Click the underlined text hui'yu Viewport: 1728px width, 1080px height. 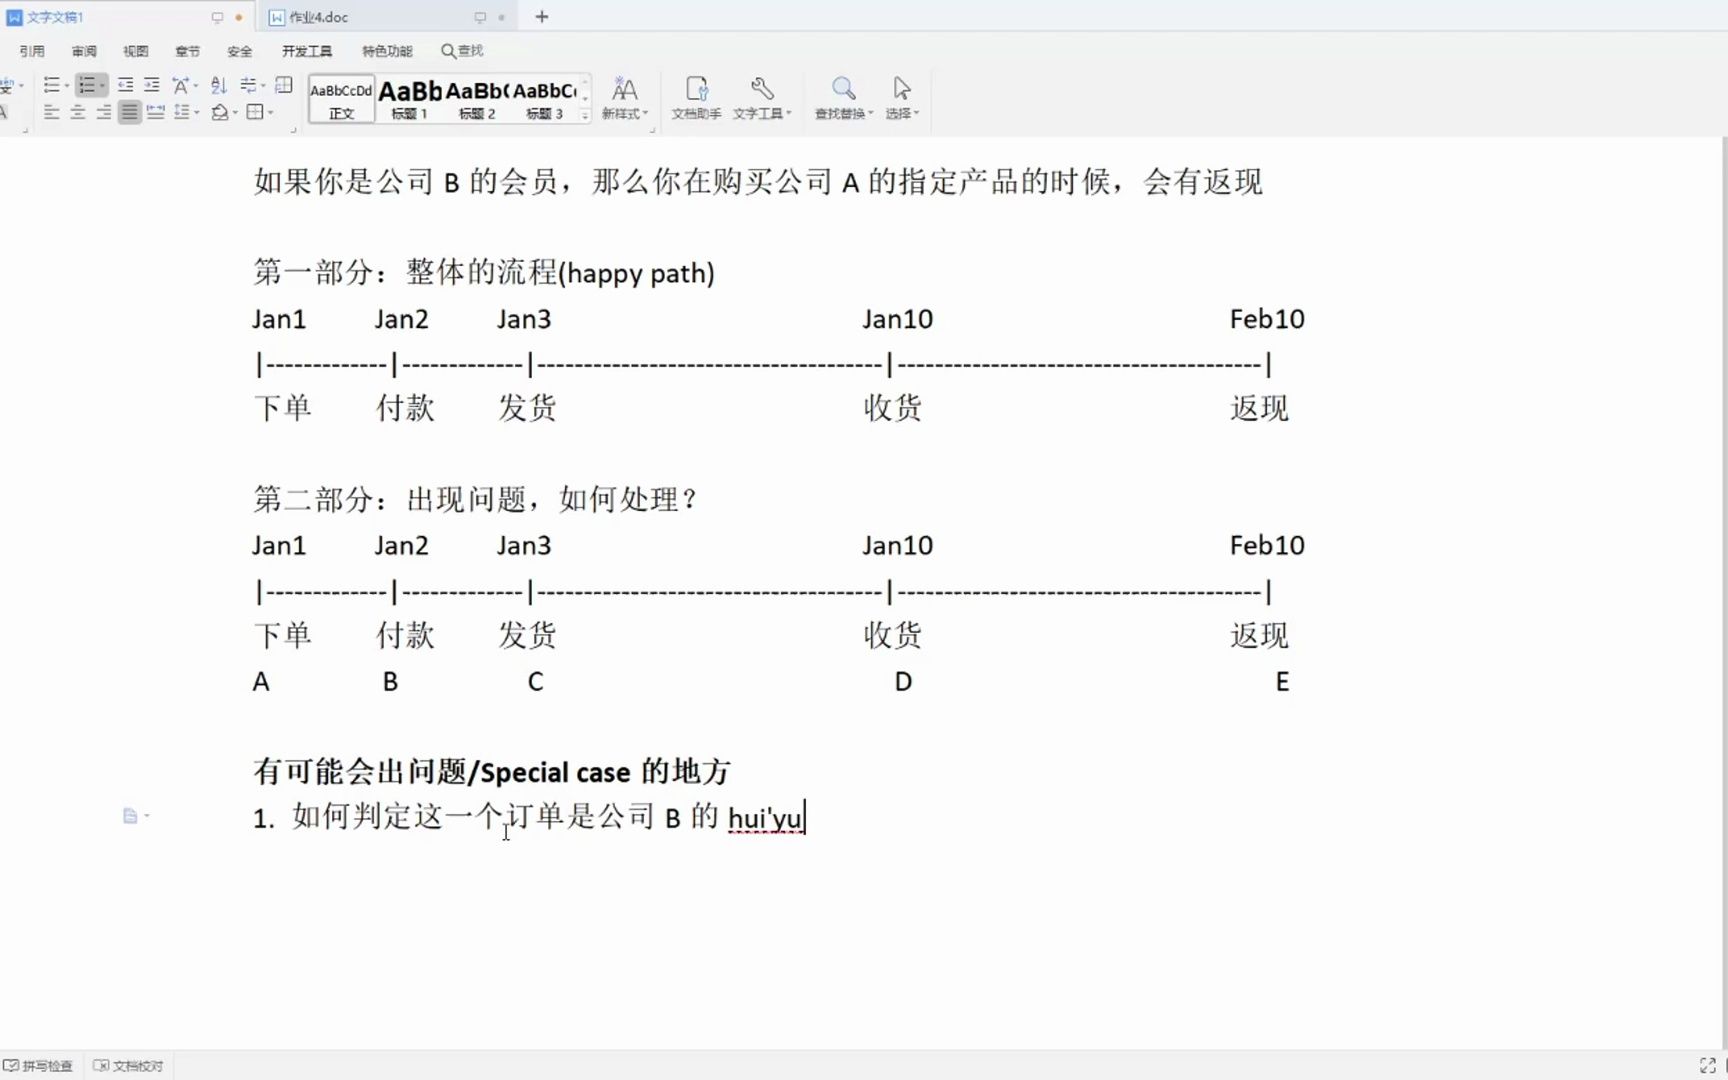[765, 818]
